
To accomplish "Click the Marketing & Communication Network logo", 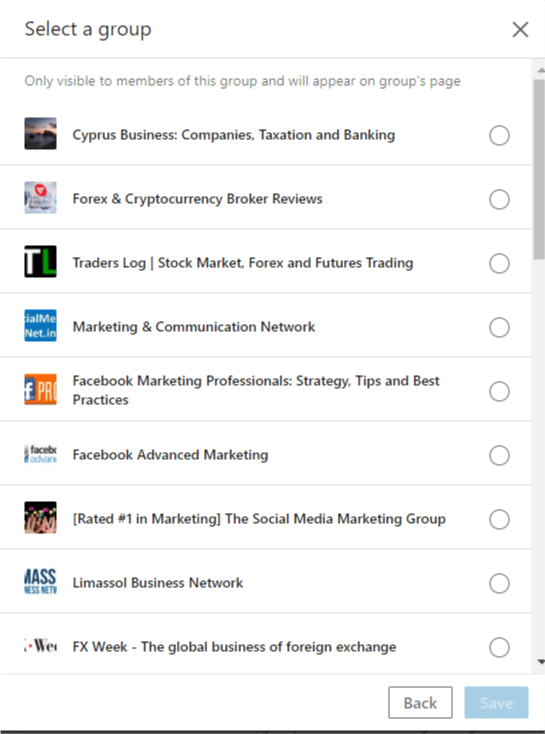I will point(41,326).
